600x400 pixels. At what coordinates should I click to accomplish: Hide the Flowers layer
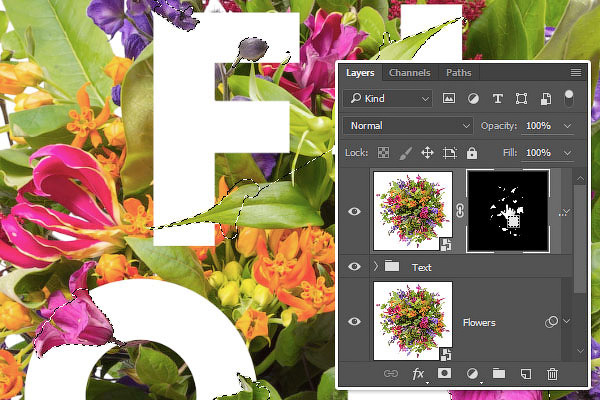pyautogui.click(x=354, y=322)
